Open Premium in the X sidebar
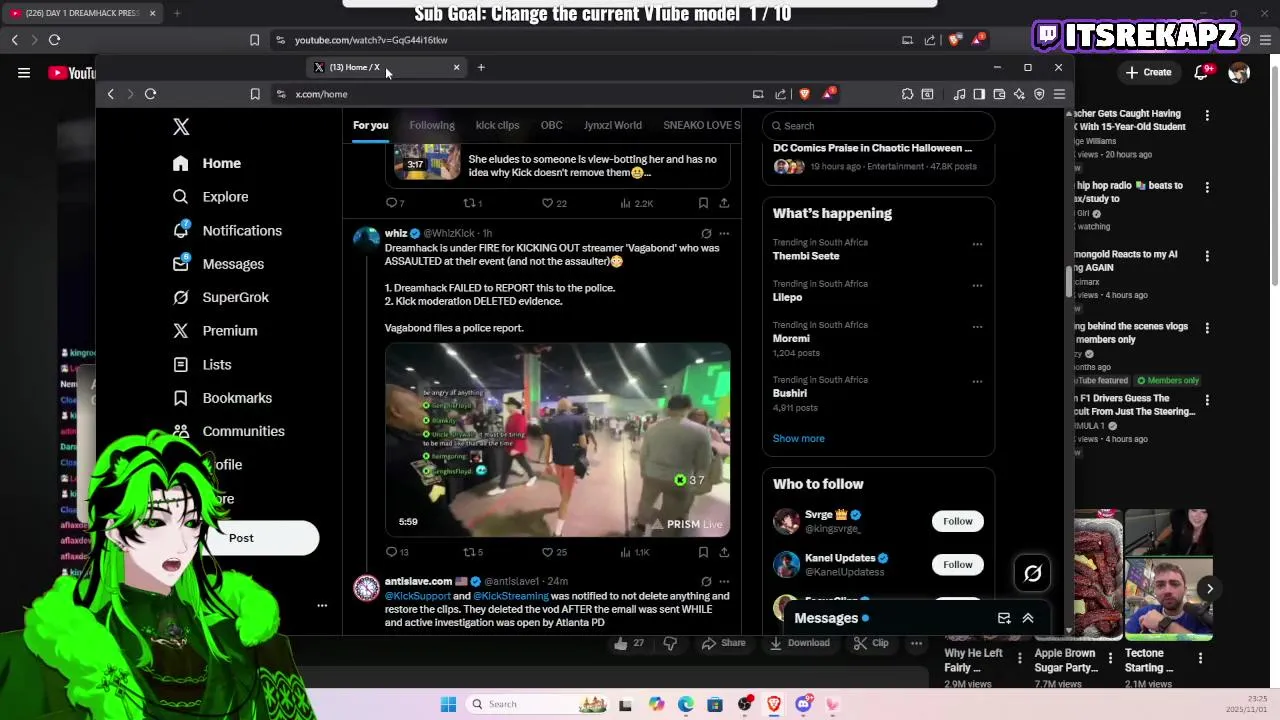The width and height of the screenshot is (1280, 720). pos(215,331)
